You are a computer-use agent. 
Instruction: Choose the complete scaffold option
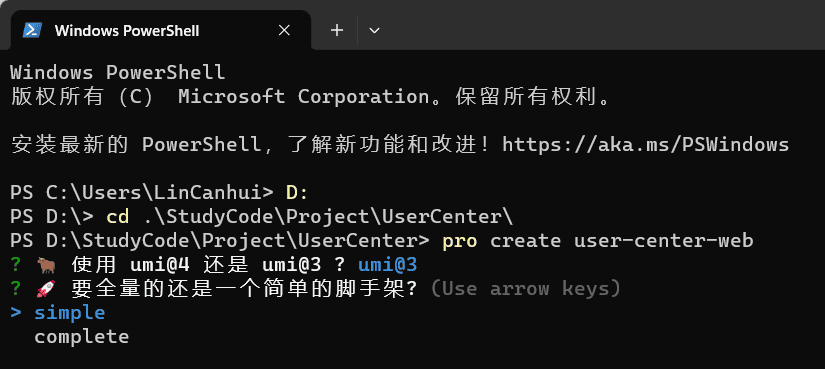[82, 337]
